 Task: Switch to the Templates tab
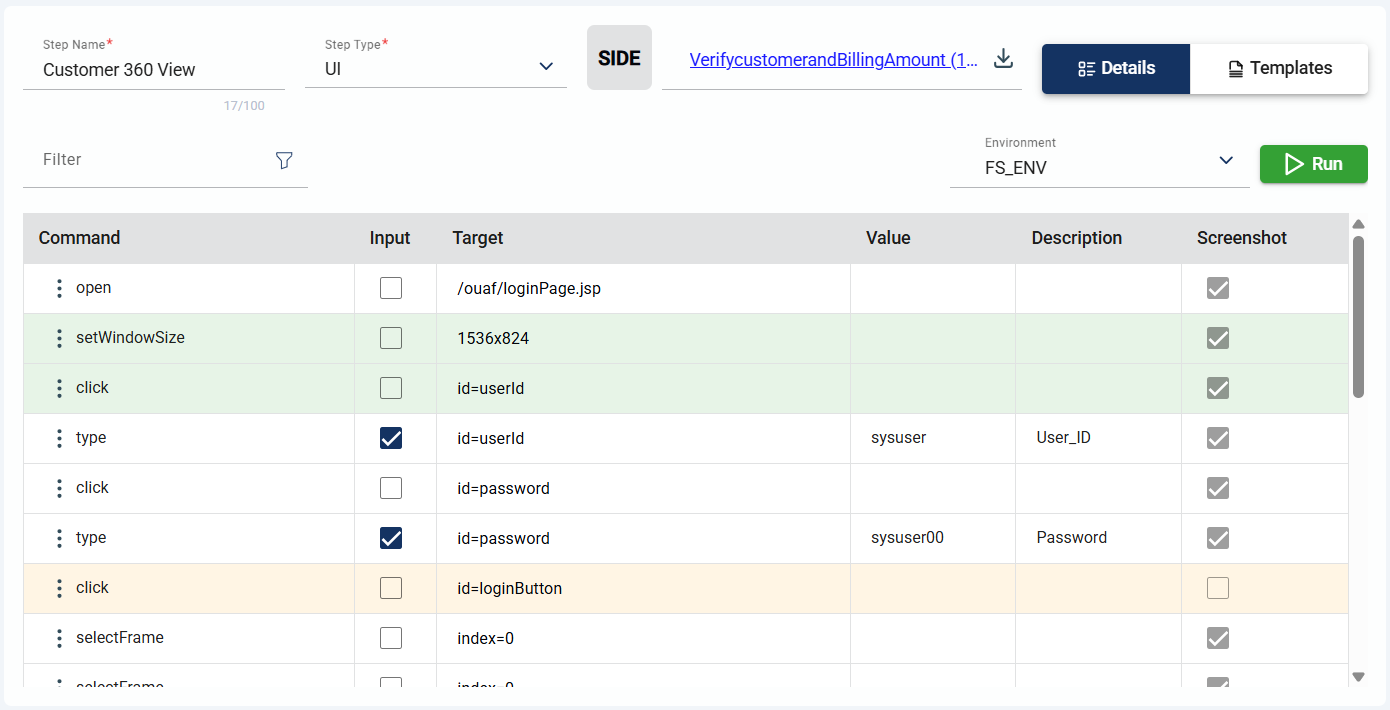tap(1279, 69)
